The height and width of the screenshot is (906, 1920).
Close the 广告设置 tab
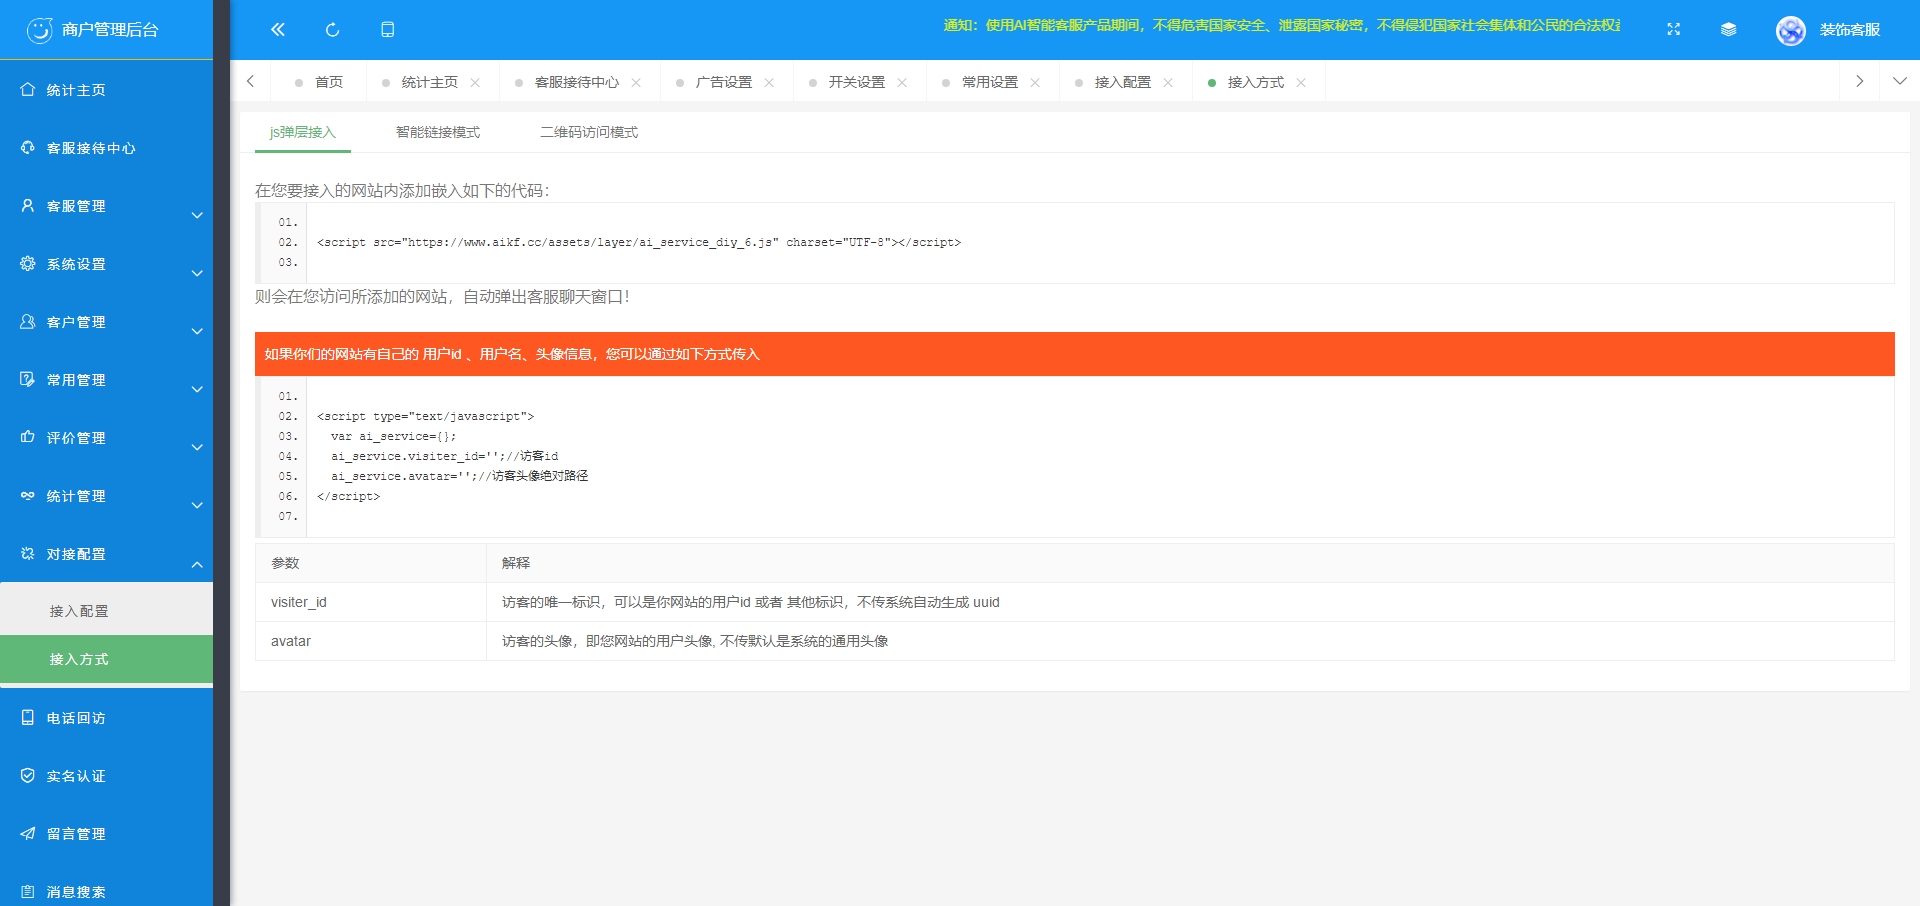(x=769, y=83)
